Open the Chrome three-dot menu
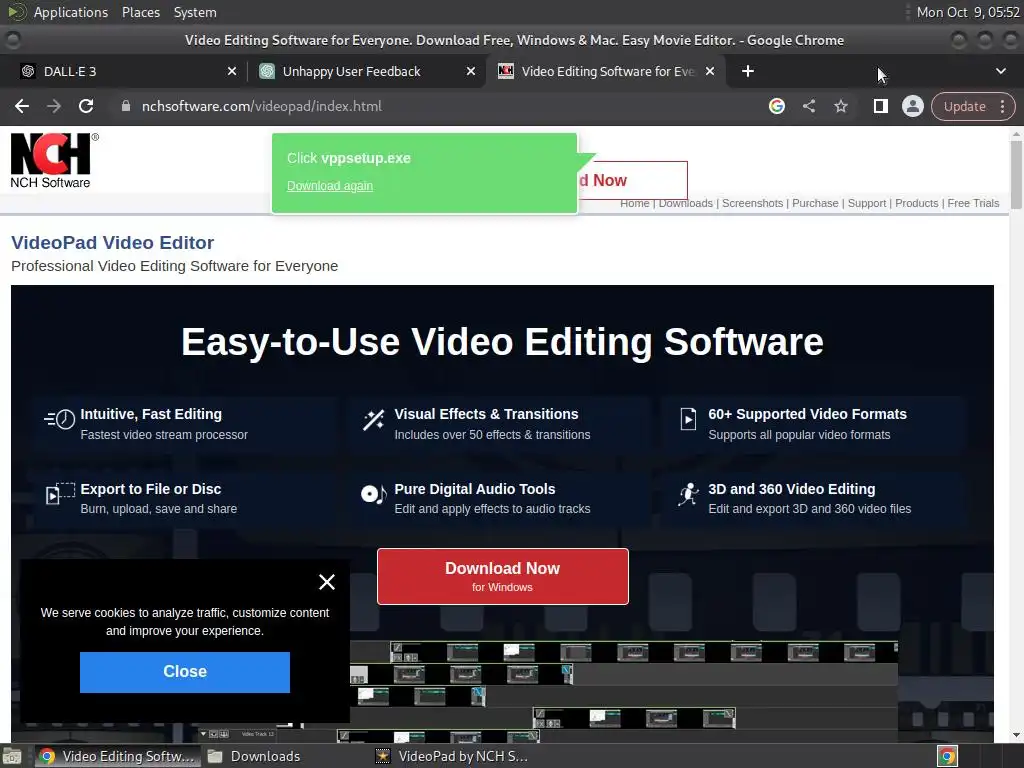 [1002, 106]
